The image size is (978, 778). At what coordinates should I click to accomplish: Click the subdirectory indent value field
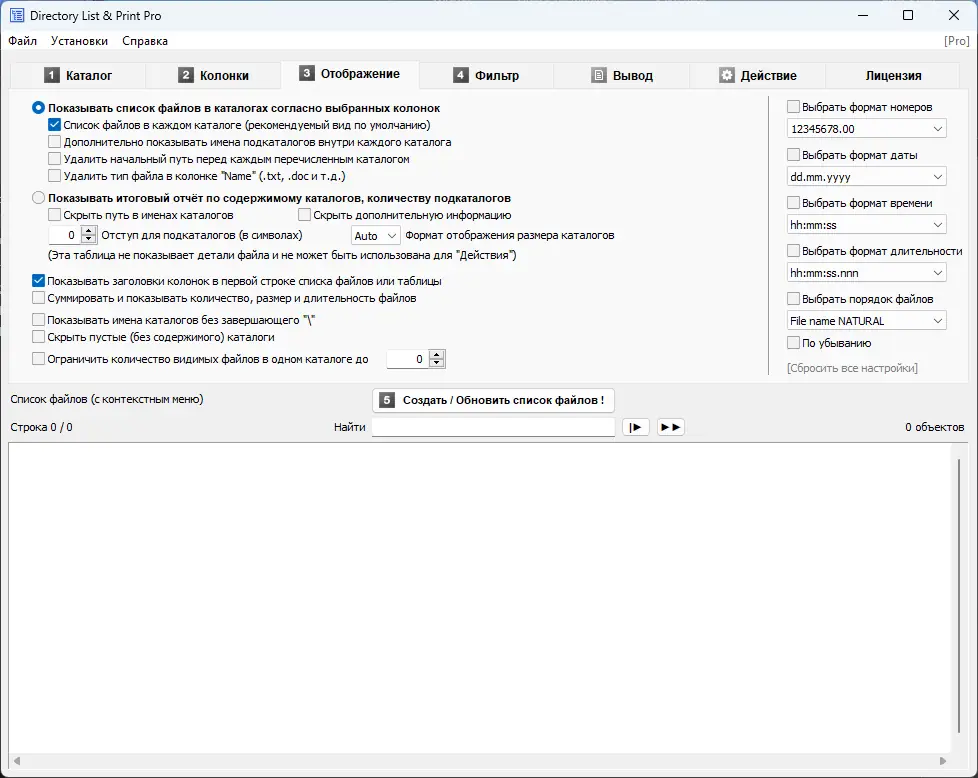point(65,235)
